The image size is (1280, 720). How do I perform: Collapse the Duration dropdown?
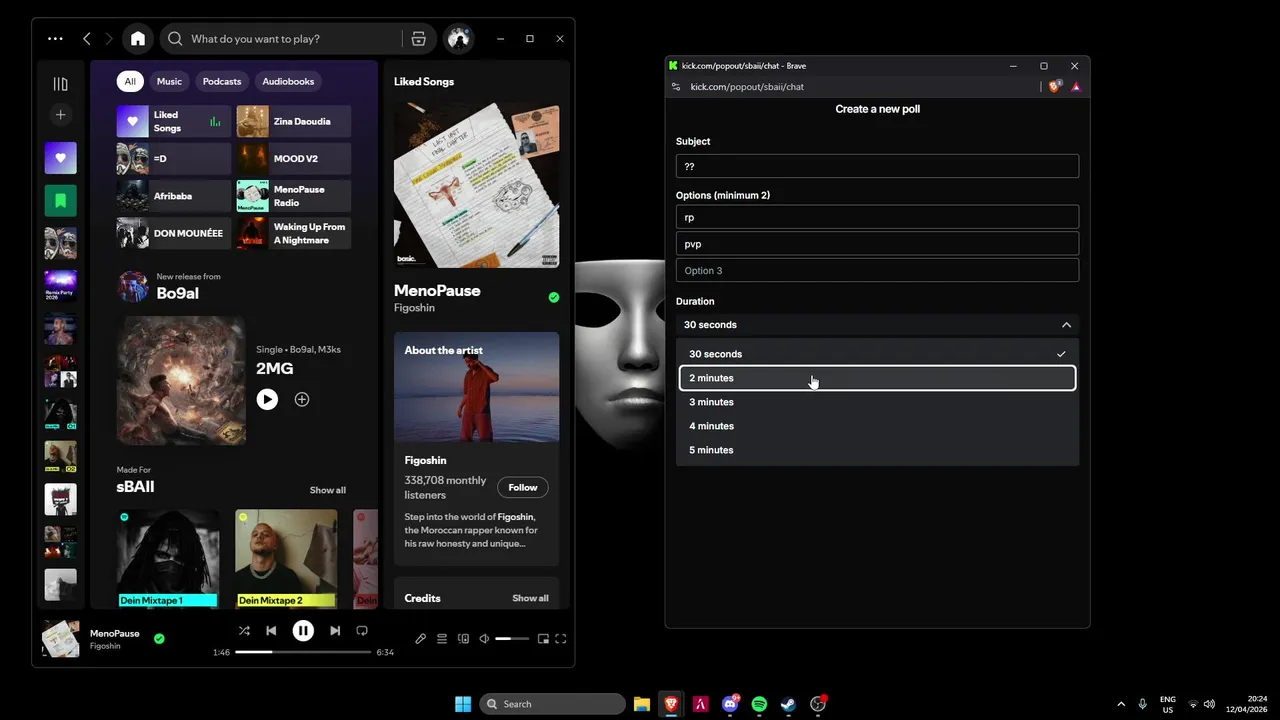pyautogui.click(x=877, y=325)
